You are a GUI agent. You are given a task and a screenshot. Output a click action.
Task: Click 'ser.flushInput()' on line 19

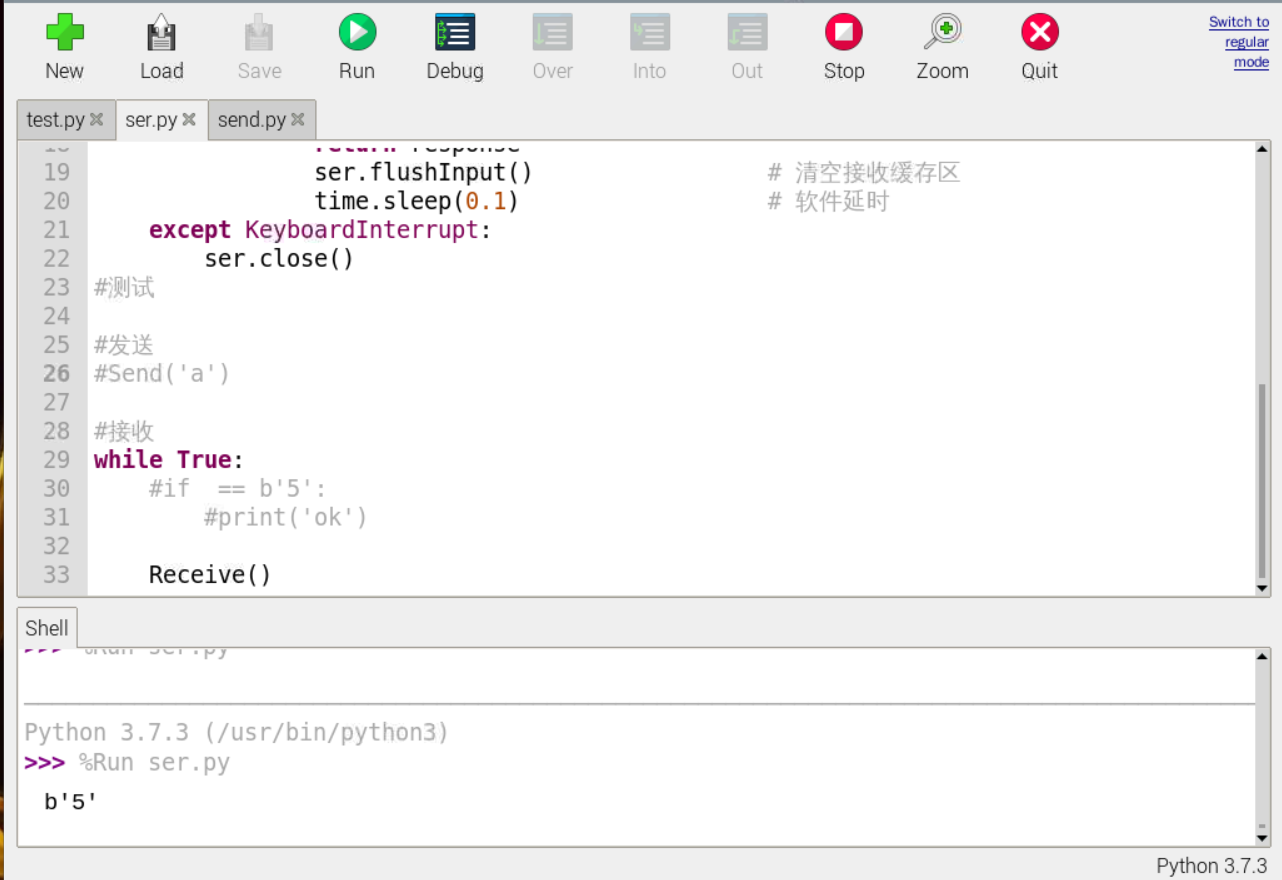tap(423, 173)
